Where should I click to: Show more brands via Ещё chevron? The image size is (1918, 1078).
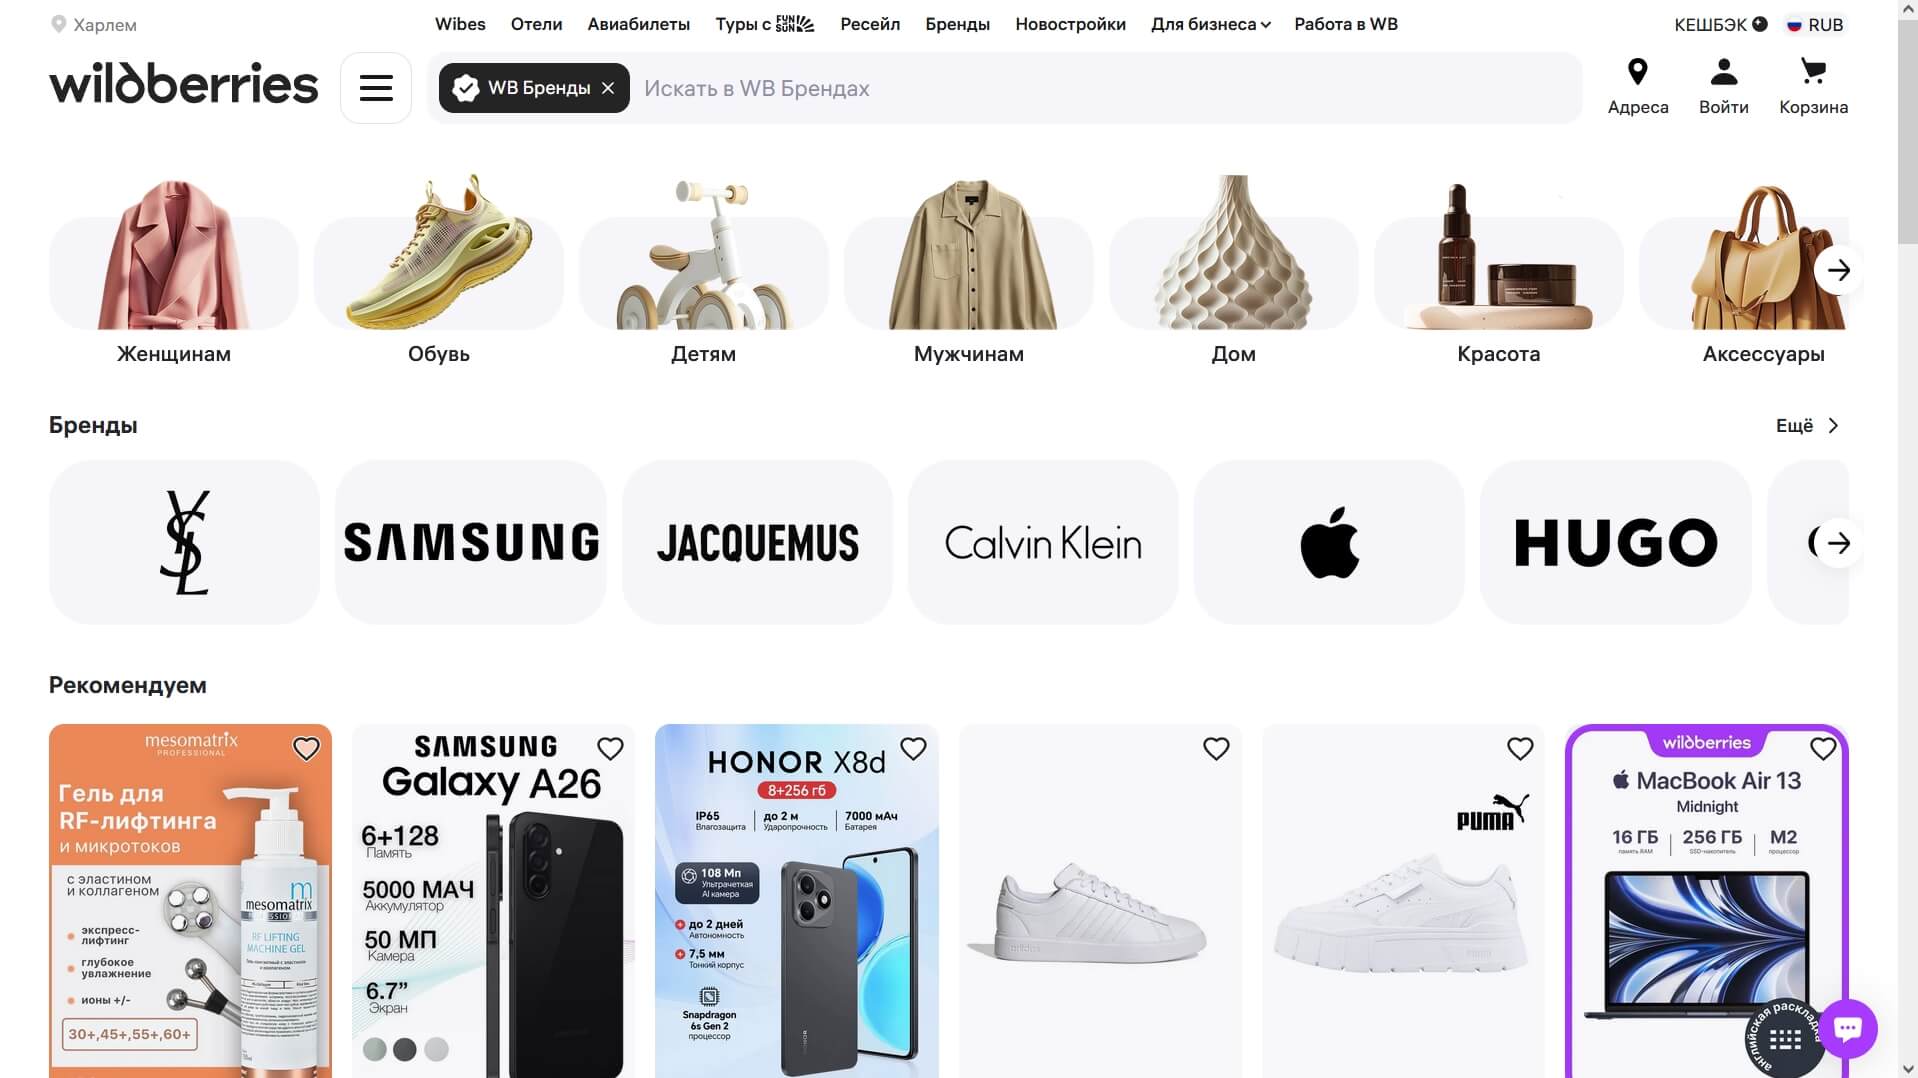[x=1808, y=426]
